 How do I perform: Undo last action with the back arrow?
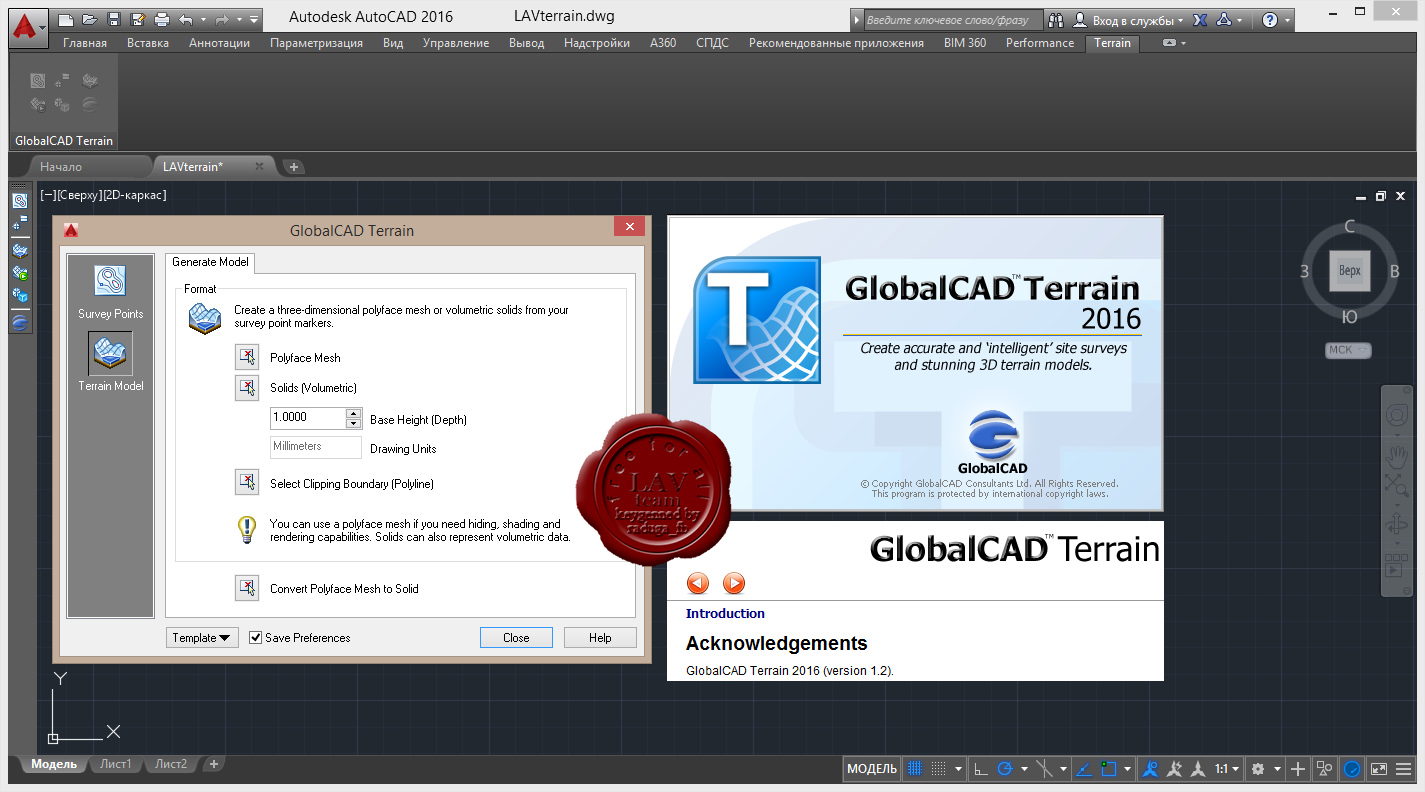coord(186,19)
